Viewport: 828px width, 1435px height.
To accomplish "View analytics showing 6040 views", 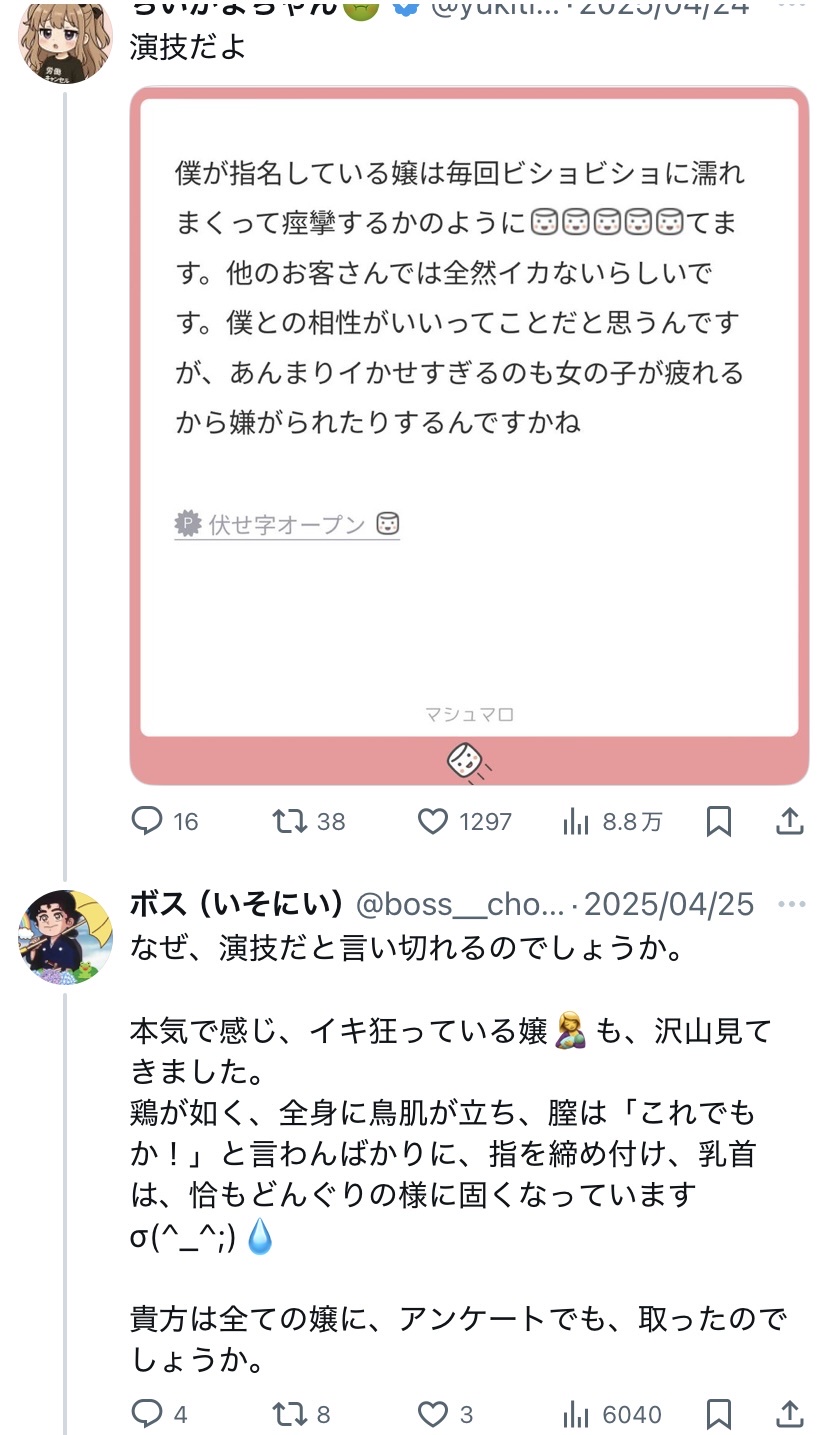I will tap(576, 1414).
